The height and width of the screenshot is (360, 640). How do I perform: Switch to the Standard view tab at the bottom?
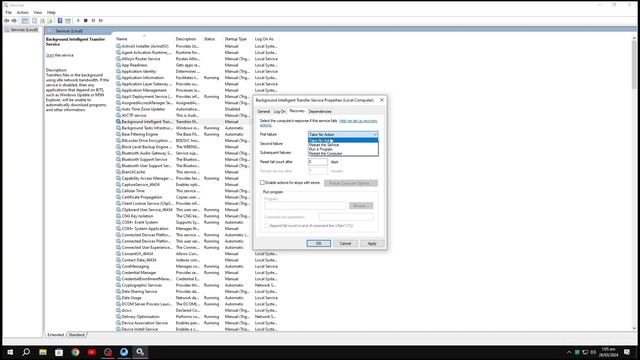point(77,335)
